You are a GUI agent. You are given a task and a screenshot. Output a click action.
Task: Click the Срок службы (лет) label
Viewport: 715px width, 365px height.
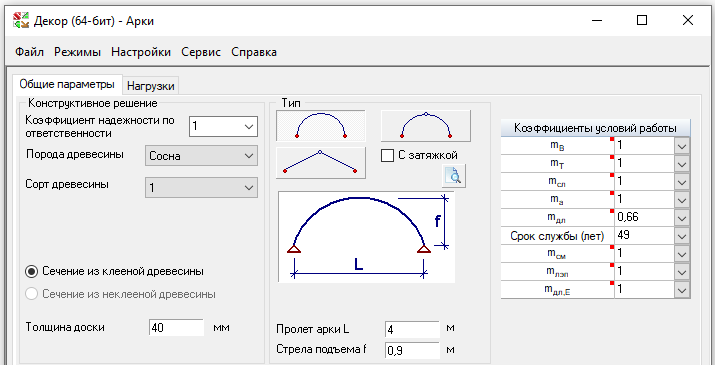(x=557, y=236)
